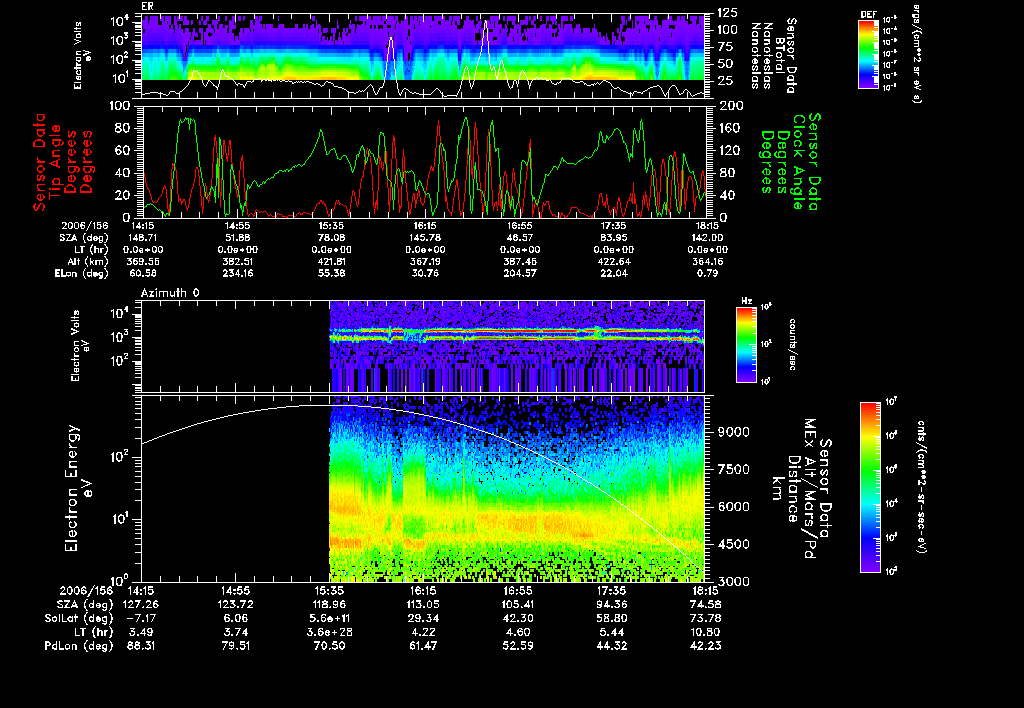Click the 160 degree clock angle tick
The width and height of the screenshot is (1024, 708).
pyautogui.click(x=730, y=128)
